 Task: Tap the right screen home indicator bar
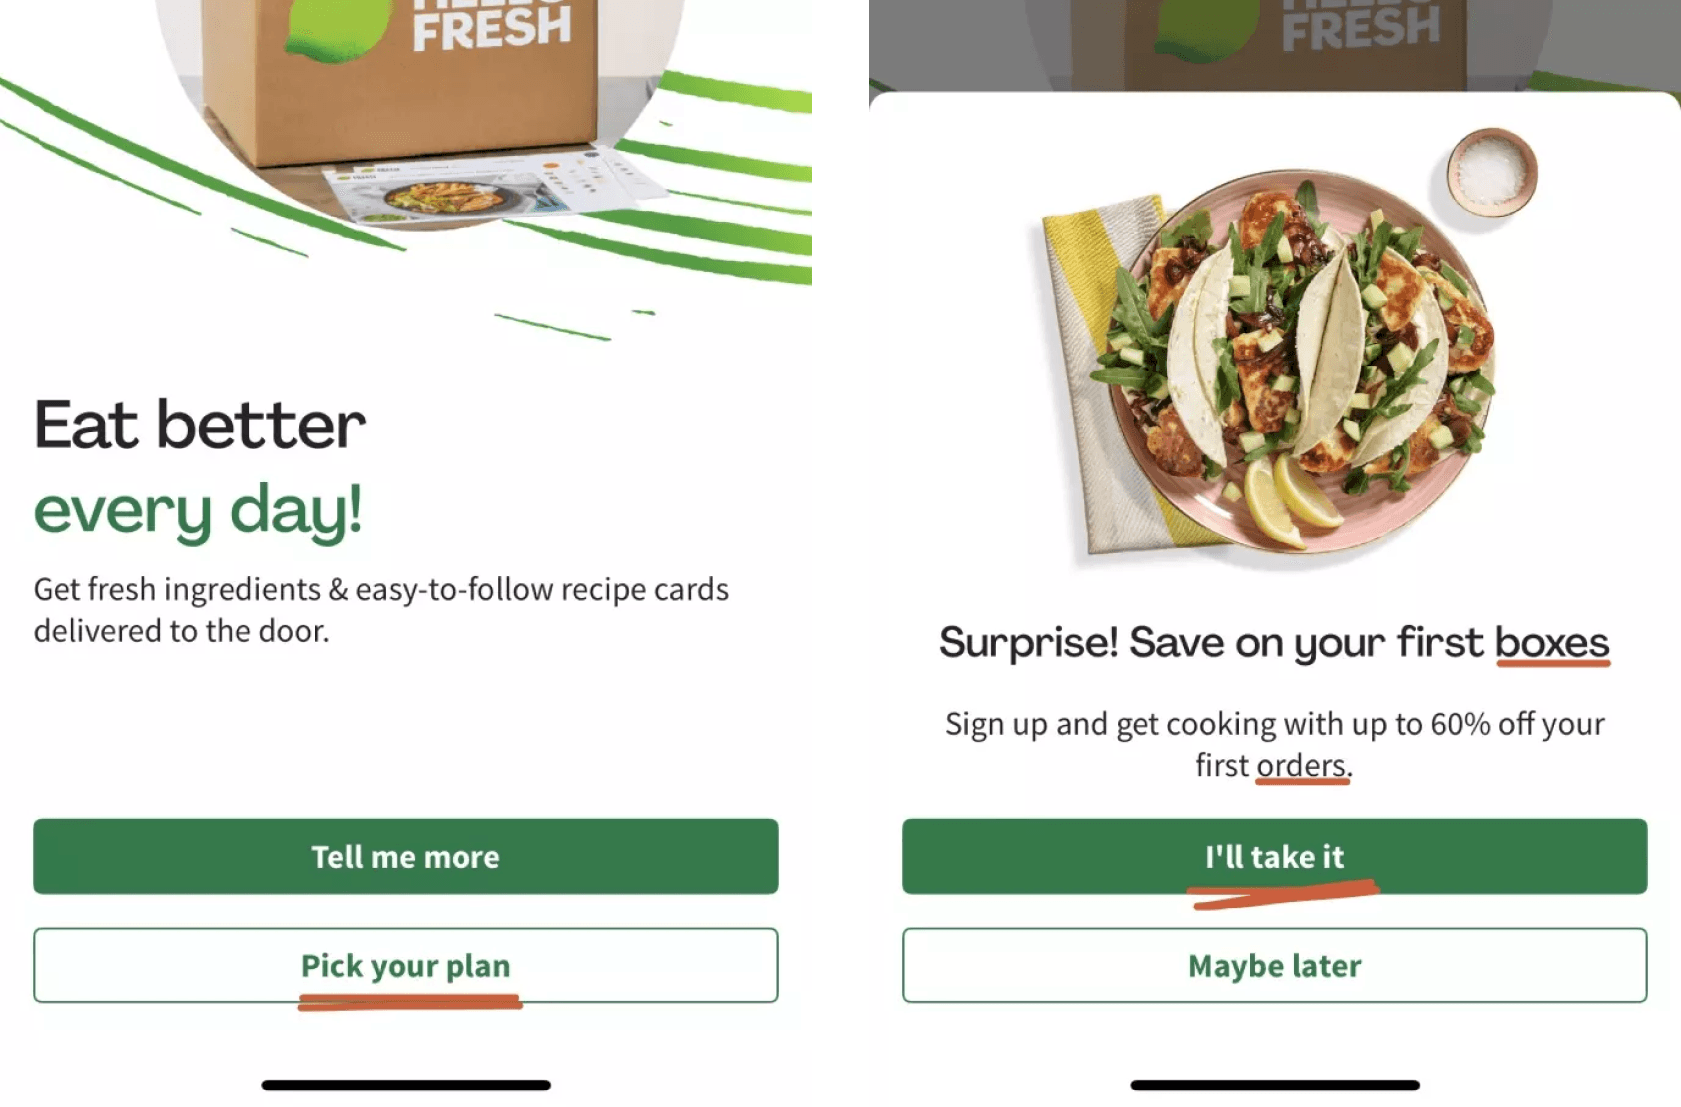pyautogui.click(x=1274, y=1085)
